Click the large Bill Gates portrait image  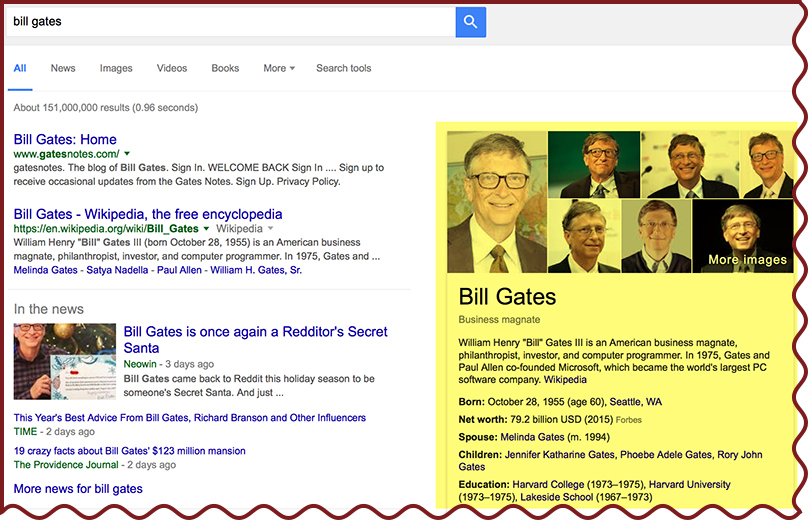497,202
